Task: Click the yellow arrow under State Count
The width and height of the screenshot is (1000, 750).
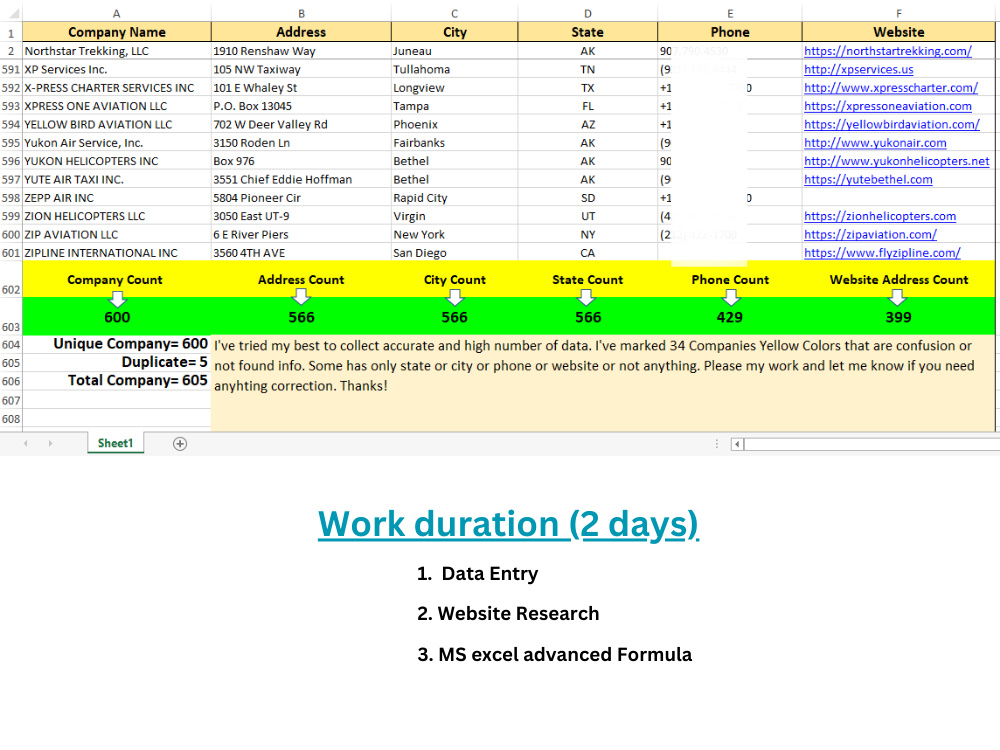Action: pos(588,295)
